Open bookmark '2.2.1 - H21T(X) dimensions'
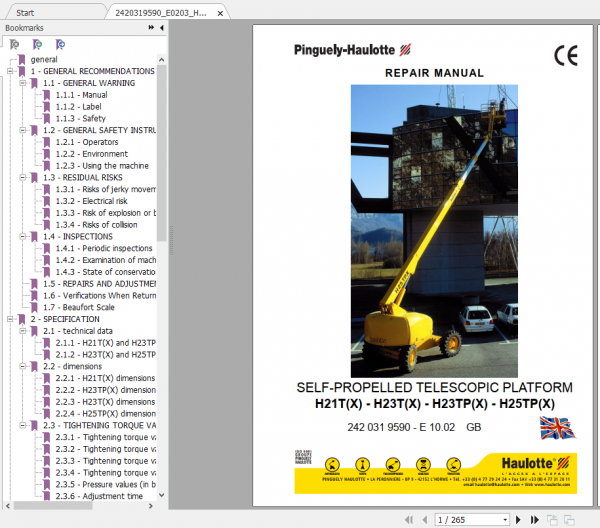The height and width of the screenshot is (528, 600). (x=105, y=378)
